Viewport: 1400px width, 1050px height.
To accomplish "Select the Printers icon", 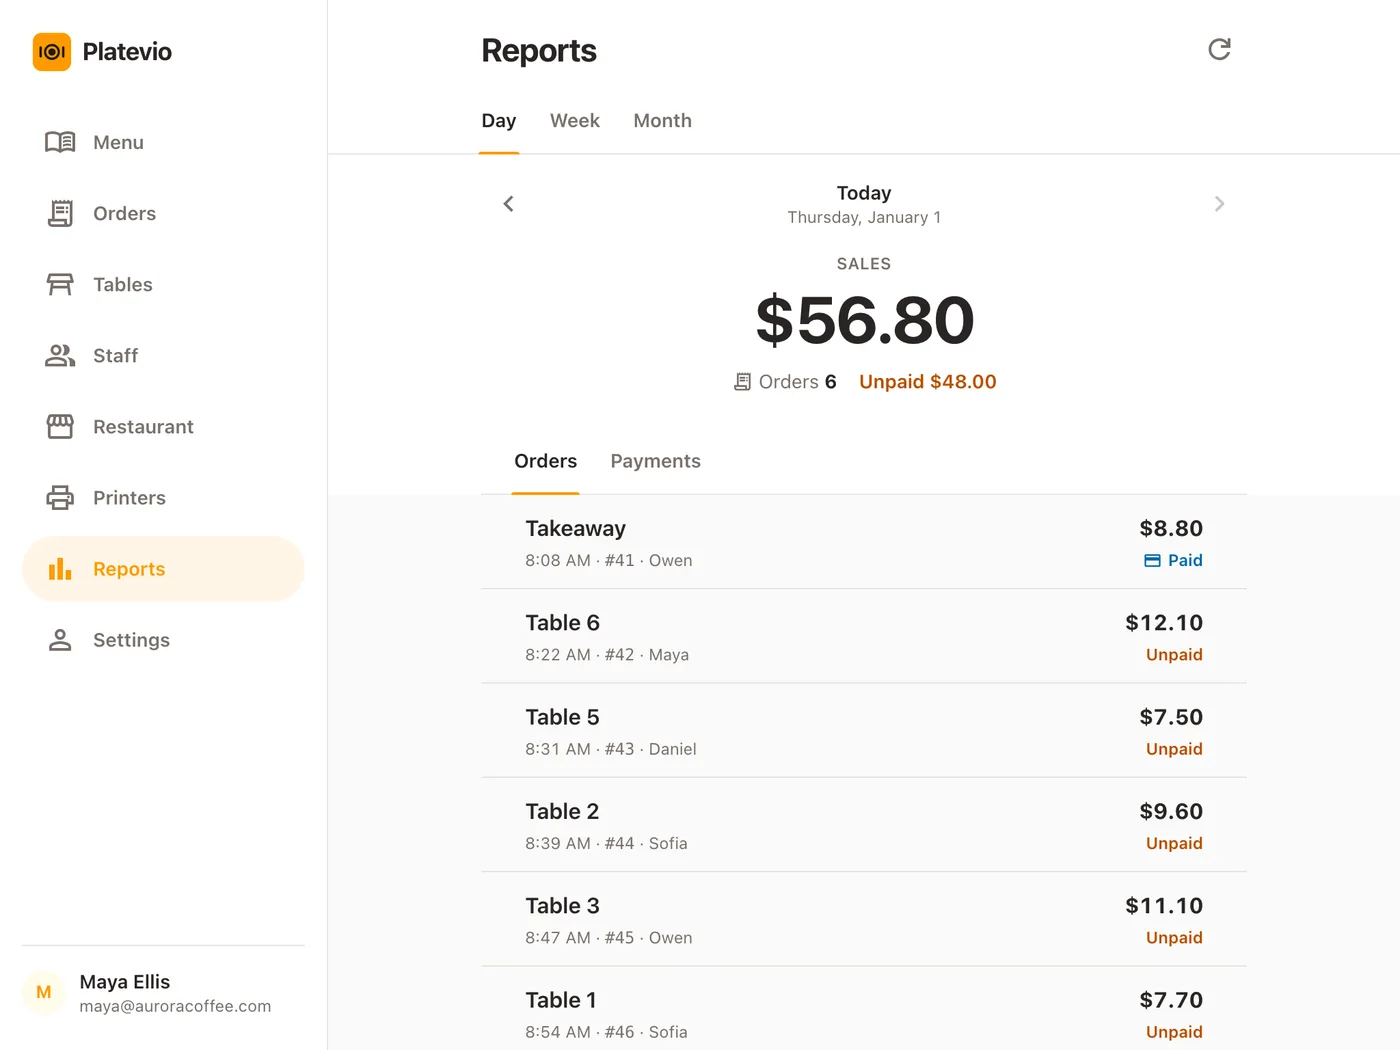I will pos(60,497).
